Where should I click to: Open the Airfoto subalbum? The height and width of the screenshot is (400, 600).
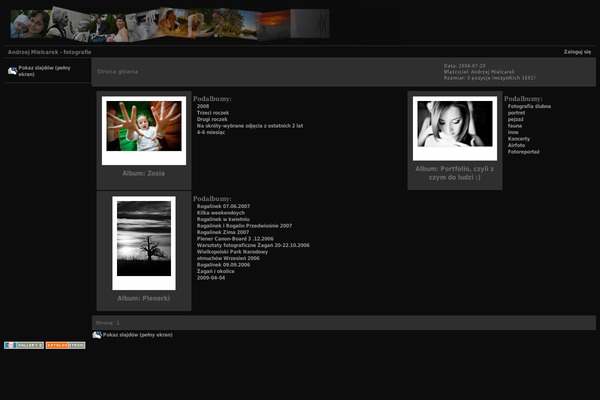[x=516, y=145]
